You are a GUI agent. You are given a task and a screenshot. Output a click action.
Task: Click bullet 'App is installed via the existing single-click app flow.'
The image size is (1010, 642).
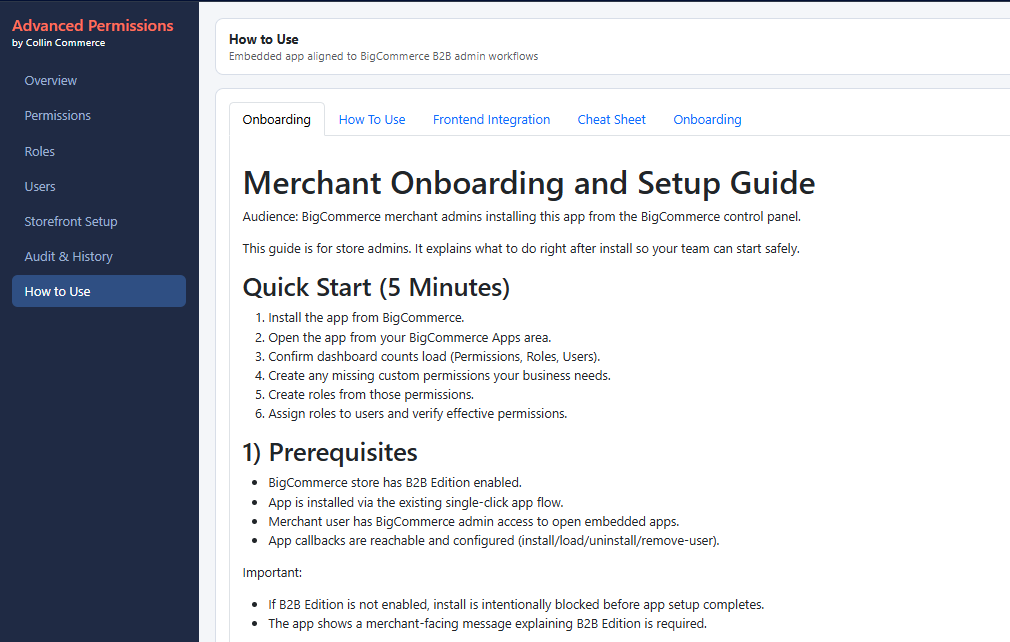(x=416, y=502)
